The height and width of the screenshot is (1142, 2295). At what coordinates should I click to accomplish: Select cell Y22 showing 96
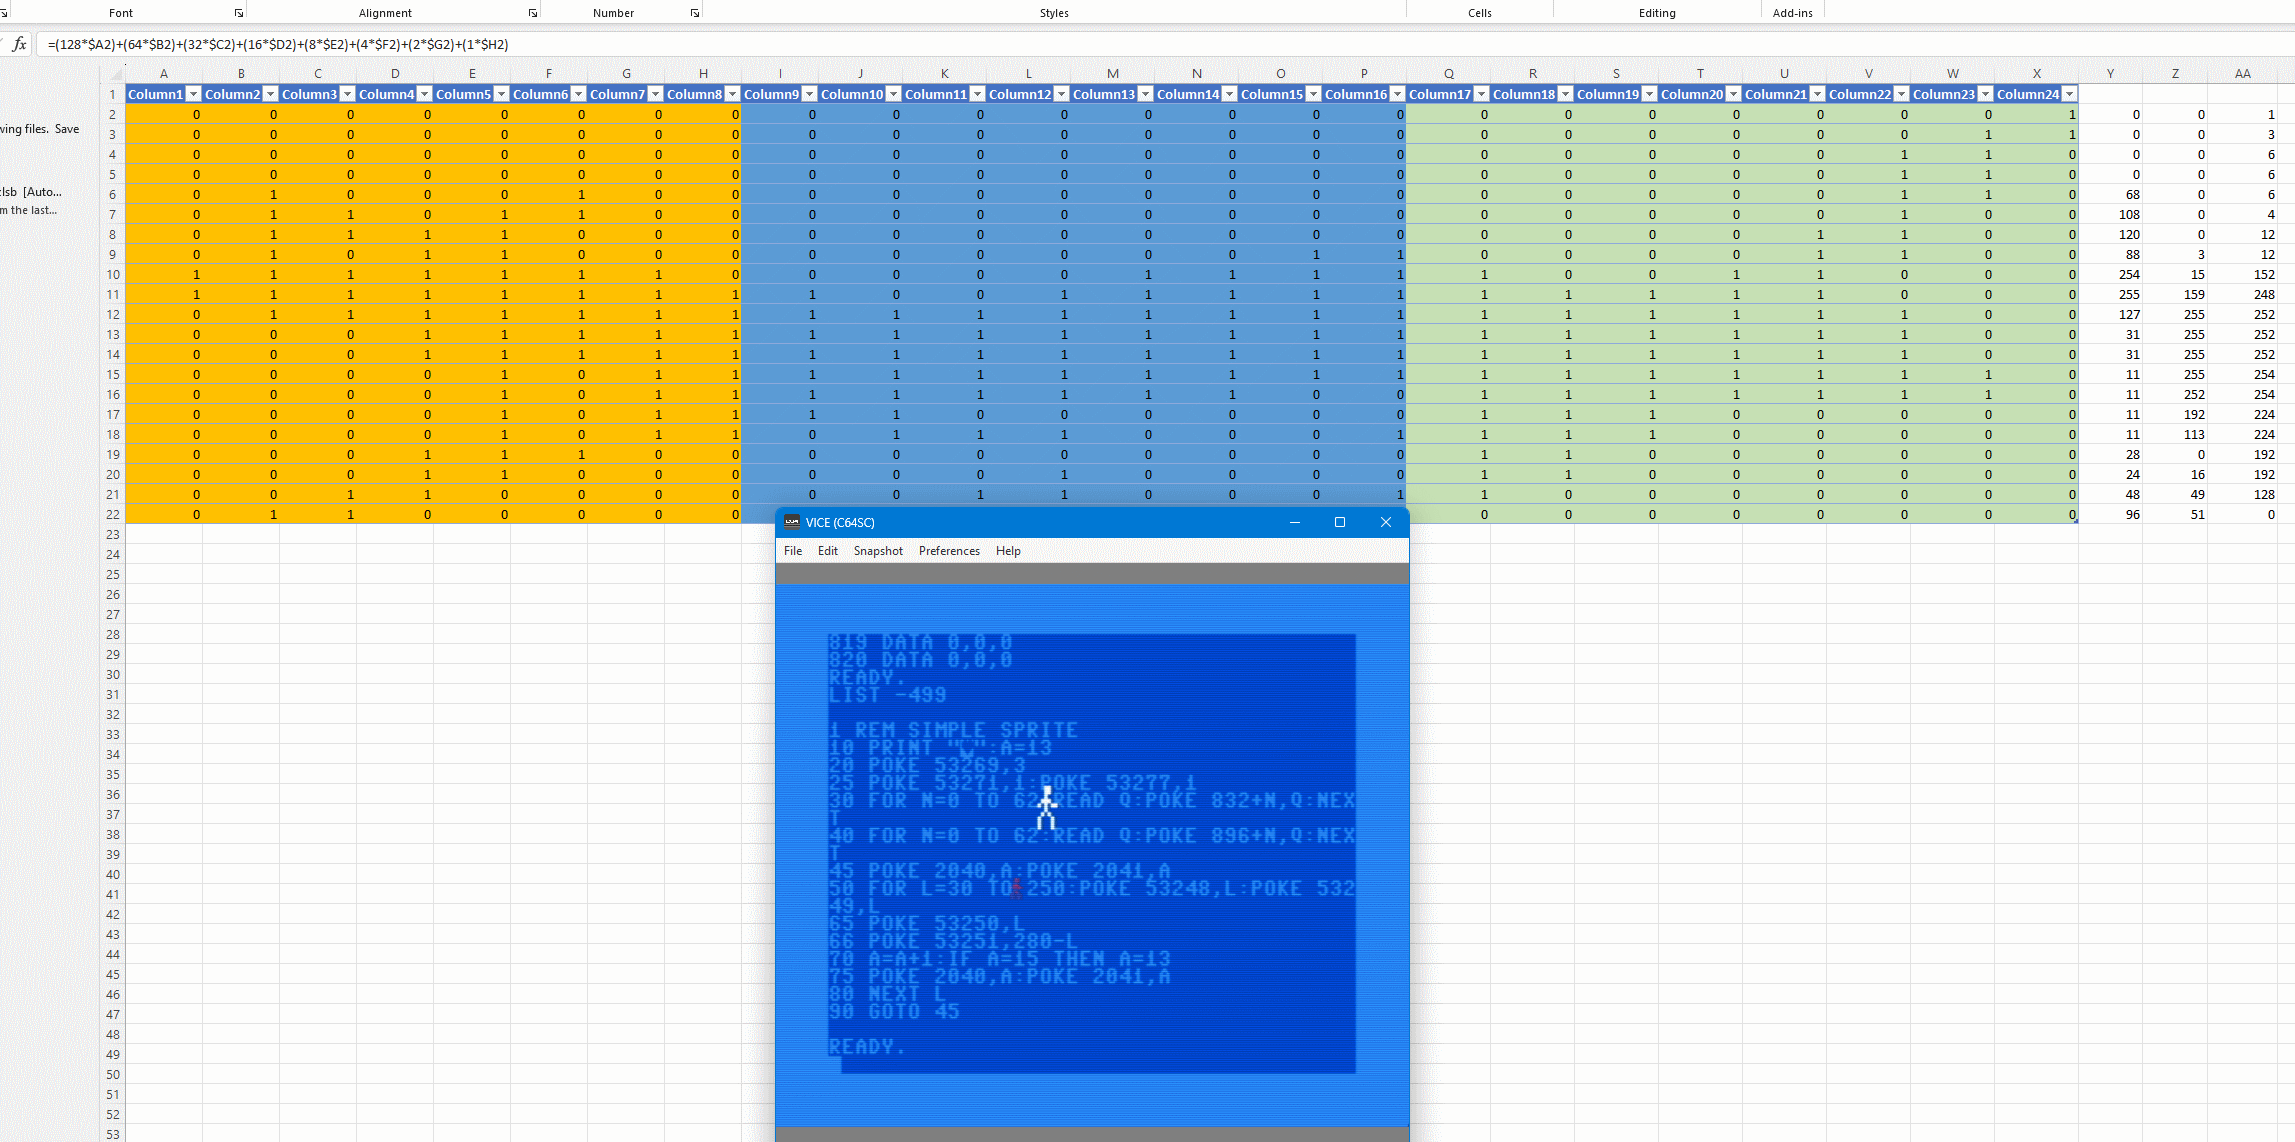click(x=2111, y=514)
